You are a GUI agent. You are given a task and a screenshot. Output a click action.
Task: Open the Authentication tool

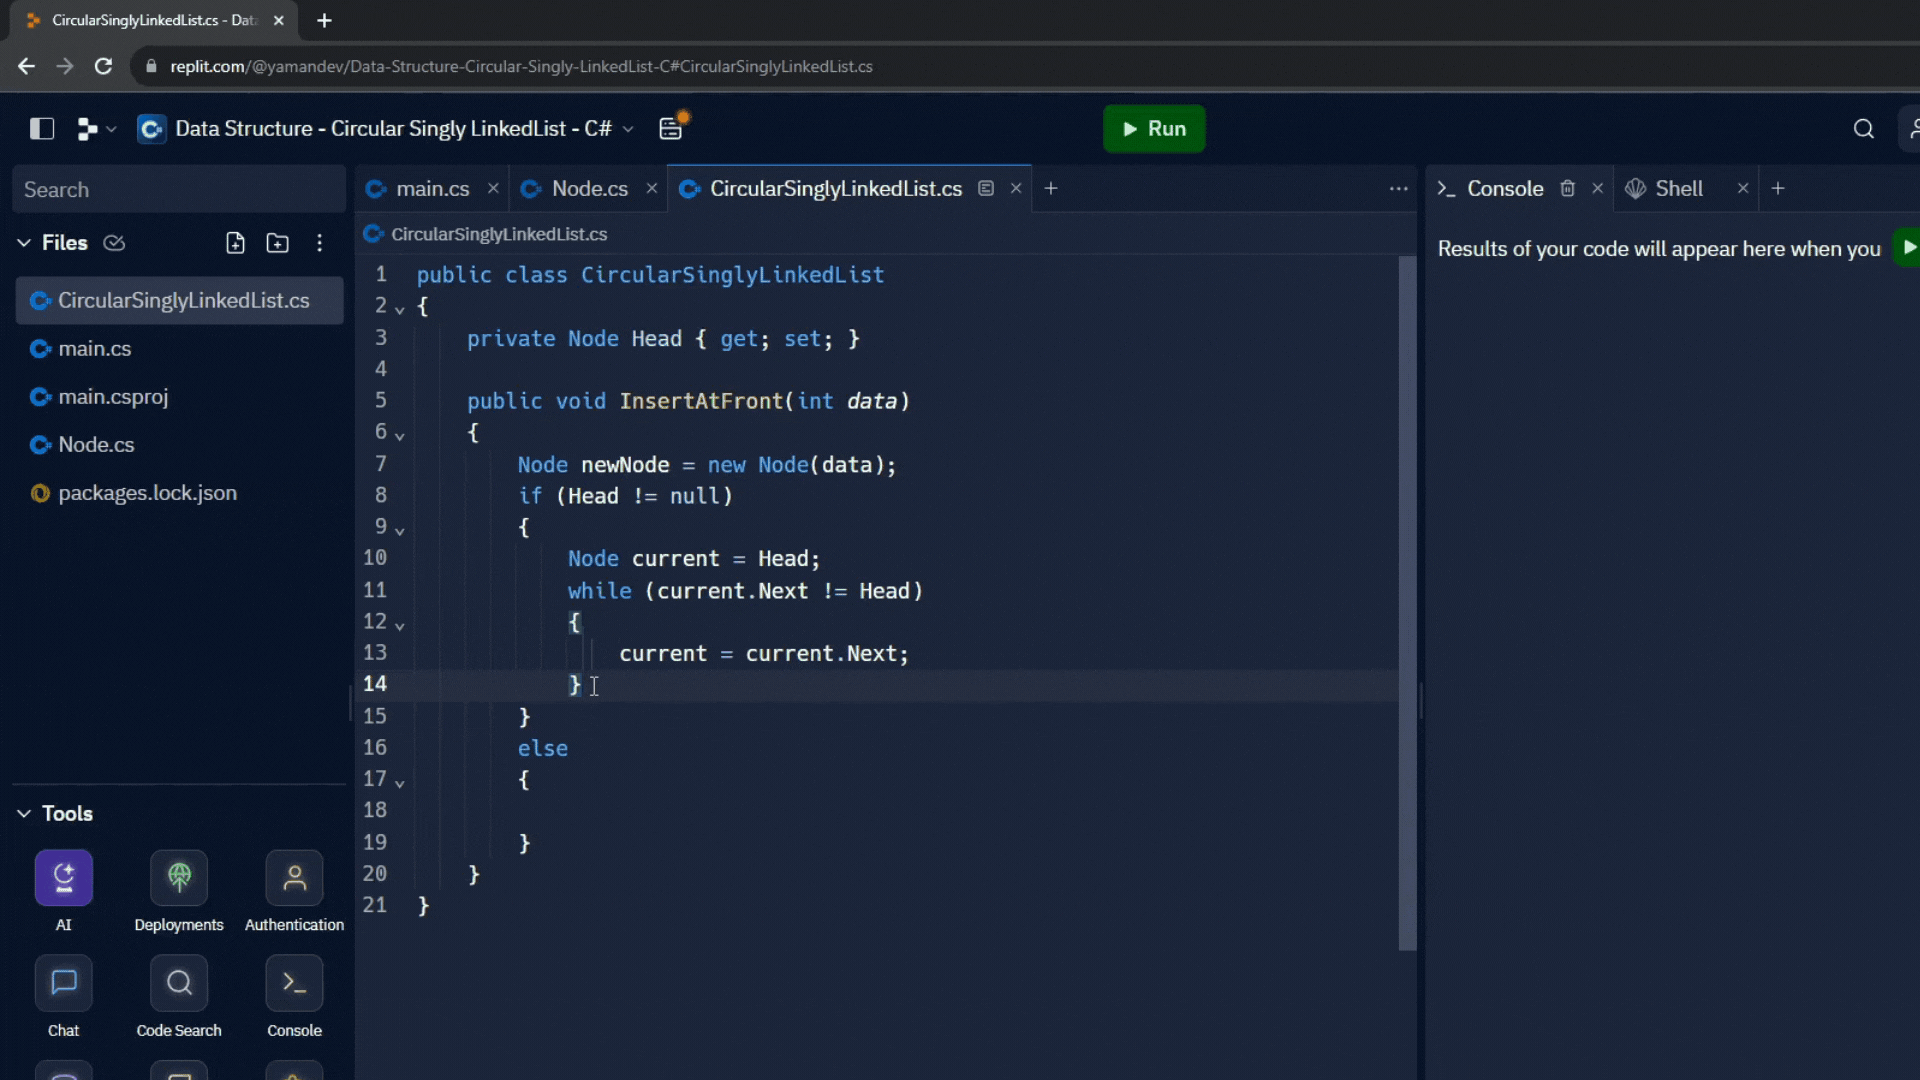pyautogui.click(x=294, y=878)
